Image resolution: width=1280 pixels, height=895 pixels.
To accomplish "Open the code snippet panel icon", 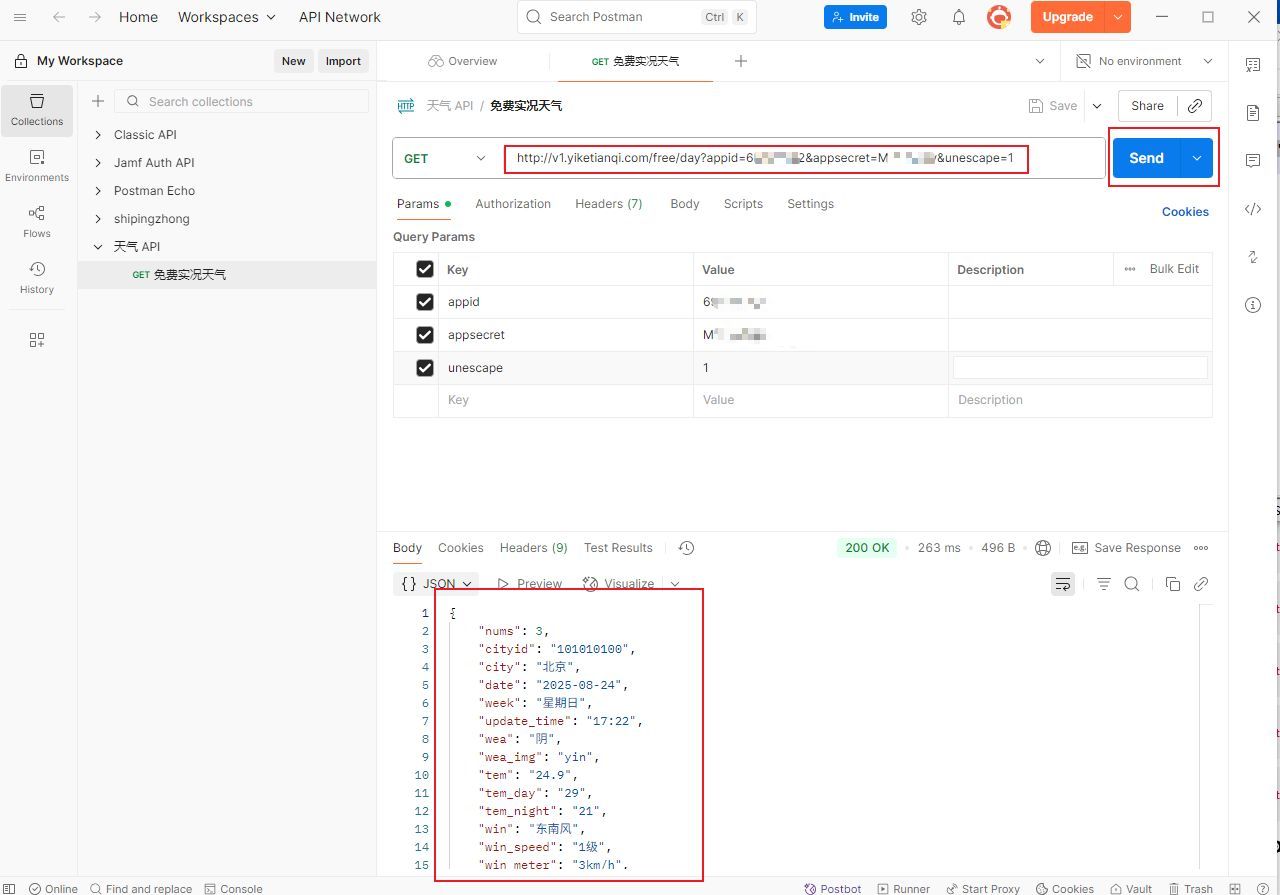I will [1253, 209].
